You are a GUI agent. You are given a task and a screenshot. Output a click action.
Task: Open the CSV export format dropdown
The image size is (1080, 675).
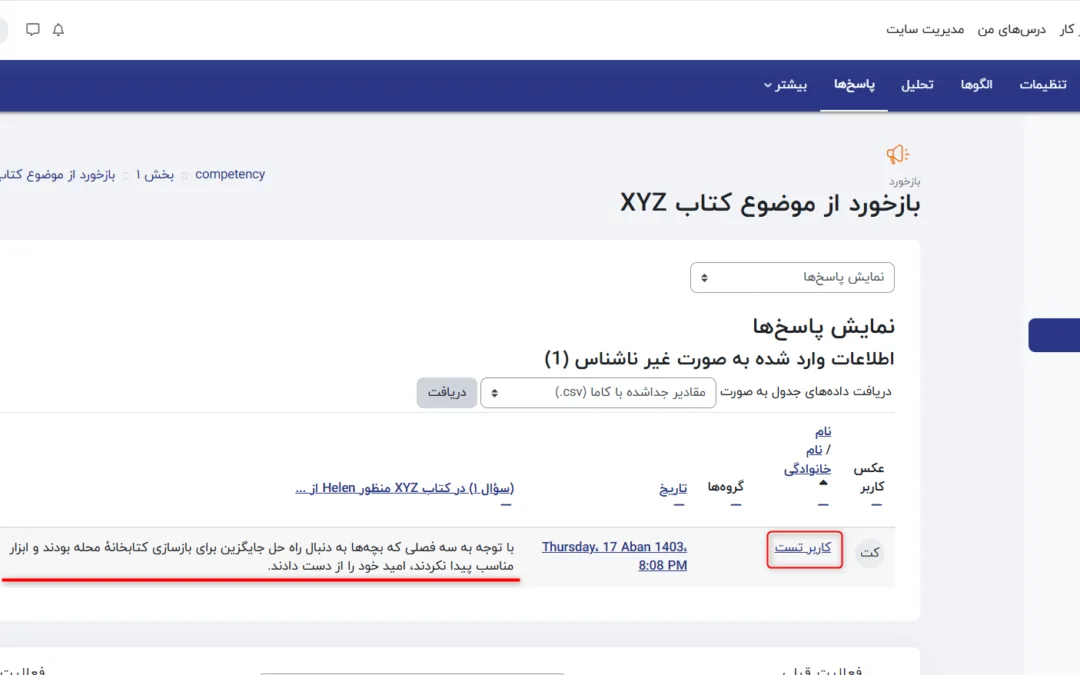pos(598,392)
